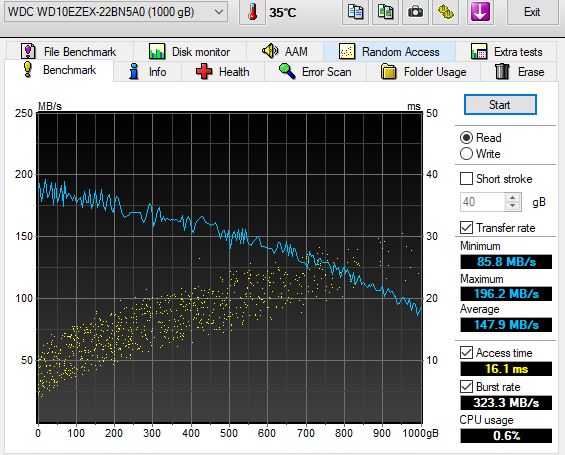Decrease short stroke value with down arrow
565x455 pixels.
pos(512,206)
